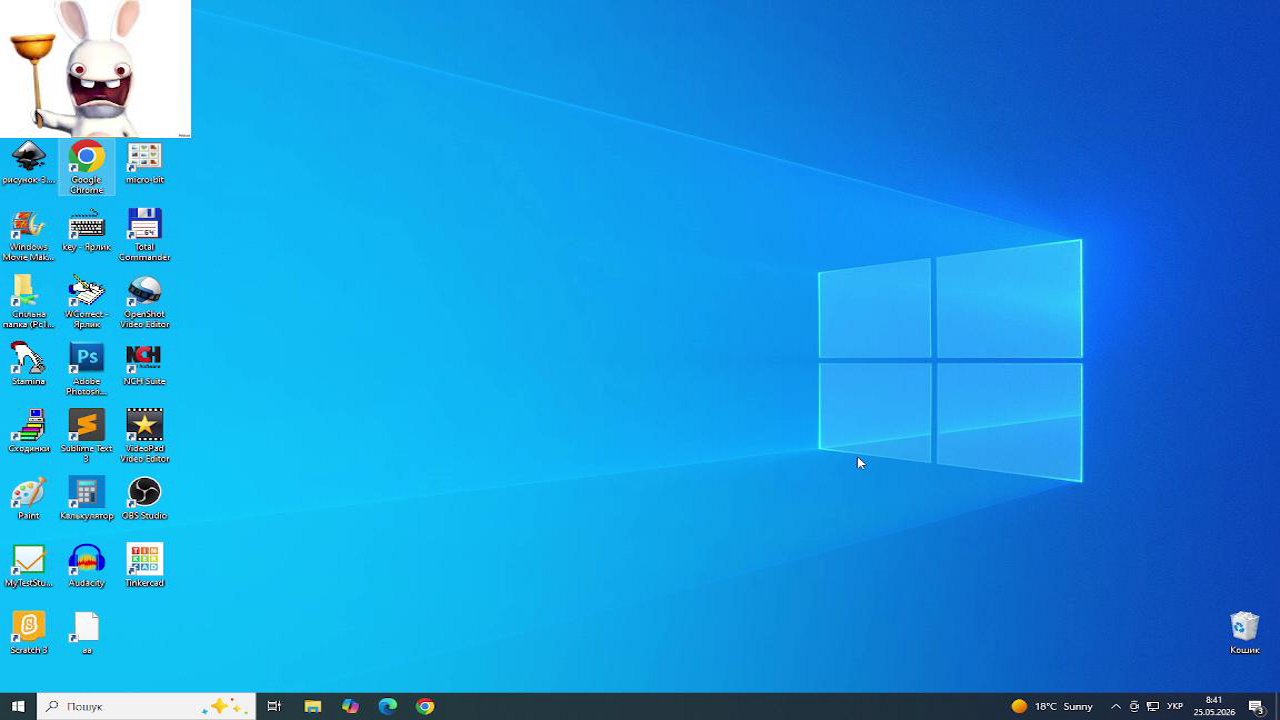Select the Adobe Photoshop desktop icon

(x=87, y=370)
